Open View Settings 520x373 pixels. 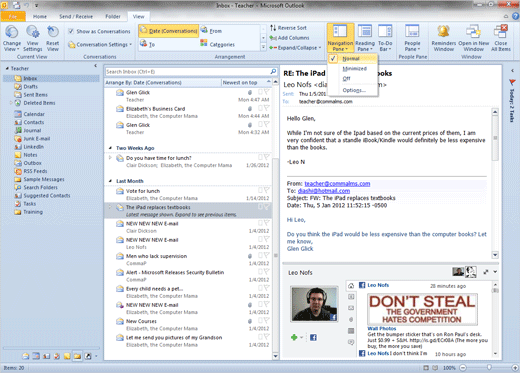[x=32, y=38]
